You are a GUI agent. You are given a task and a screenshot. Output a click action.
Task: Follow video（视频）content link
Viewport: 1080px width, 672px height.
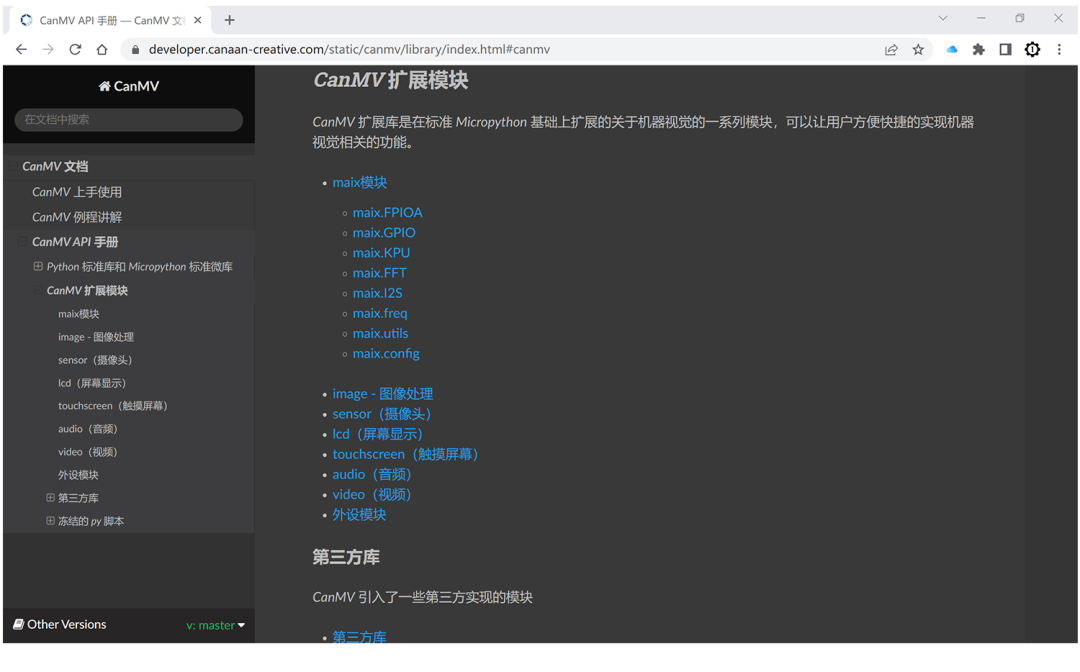(x=372, y=494)
